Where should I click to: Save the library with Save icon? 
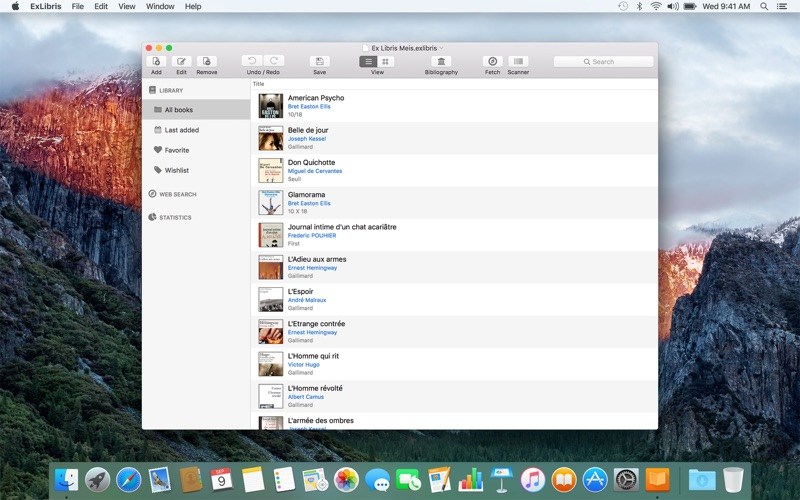coord(319,61)
